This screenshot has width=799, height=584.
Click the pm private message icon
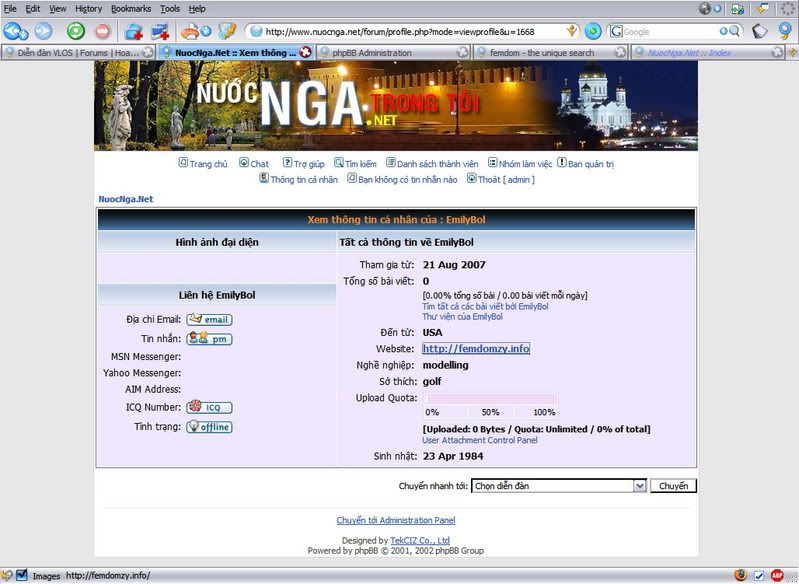(209, 339)
